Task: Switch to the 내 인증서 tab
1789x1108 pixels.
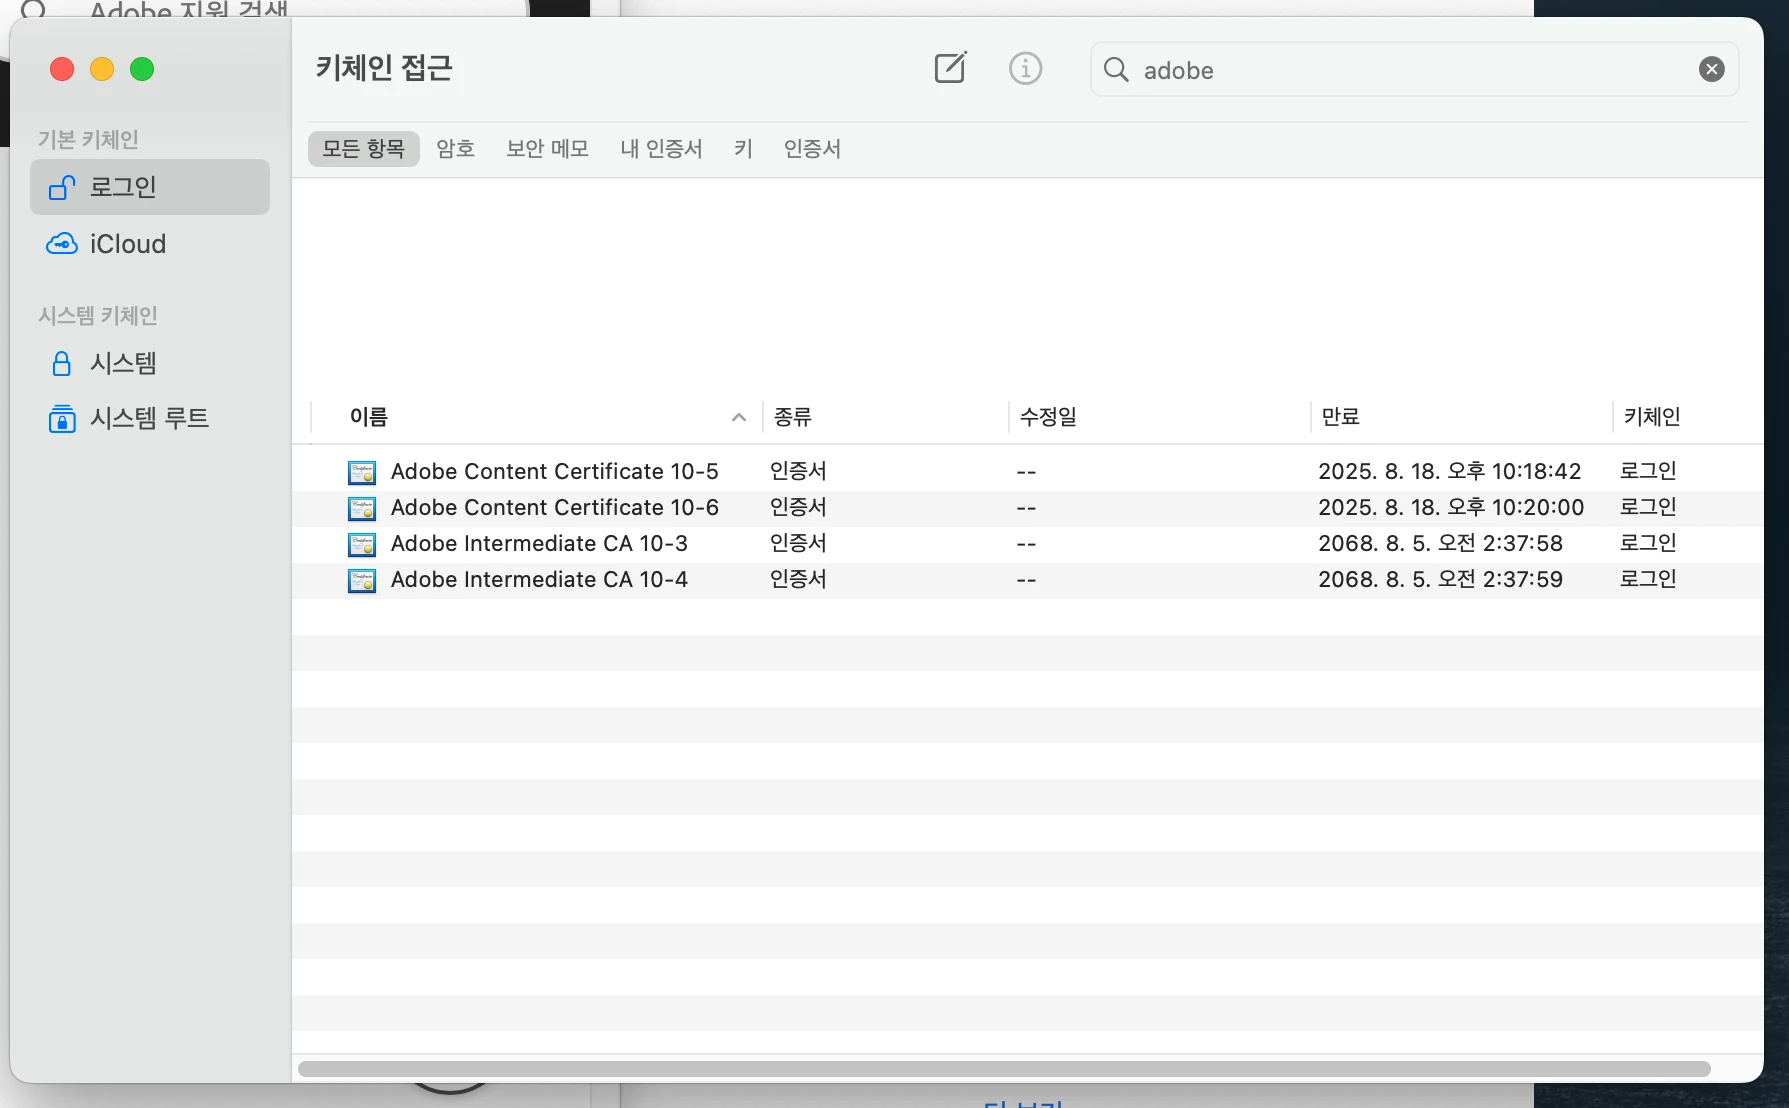Action: [x=661, y=149]
